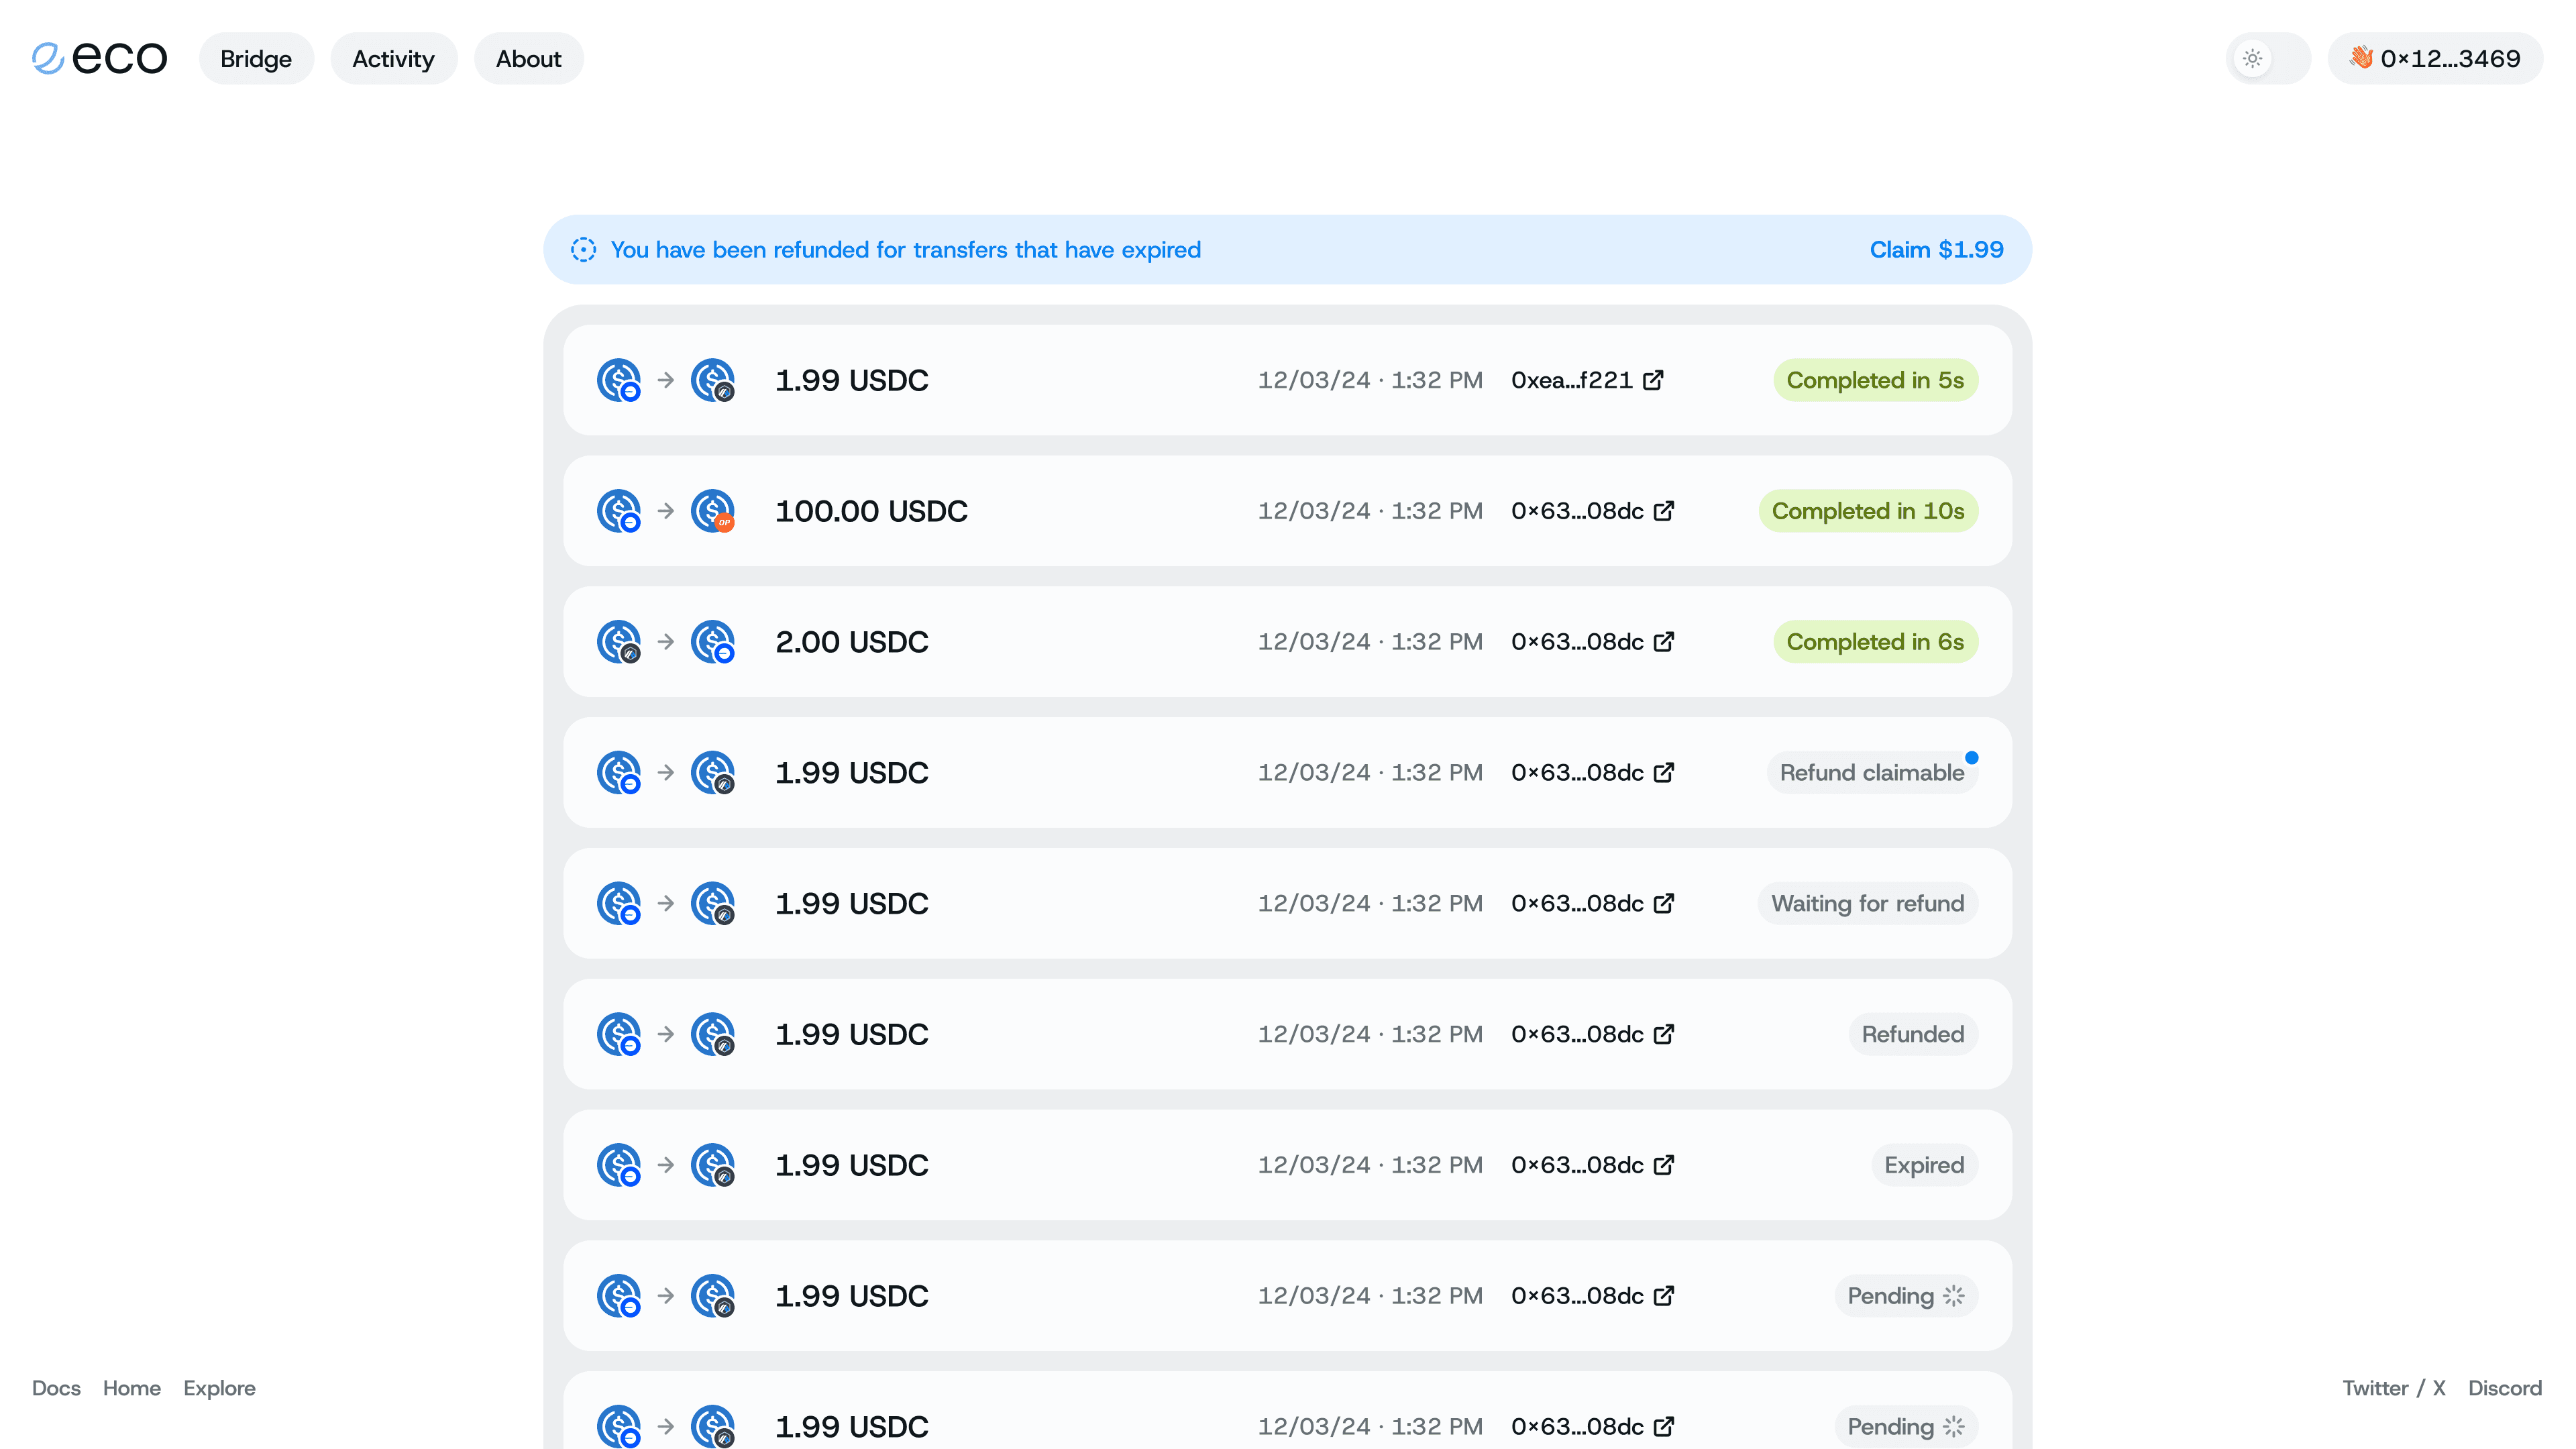Open external link on 2.00 USDC row
This screenshot has height=1449, width=2576.
click(x=1664, y=642)
